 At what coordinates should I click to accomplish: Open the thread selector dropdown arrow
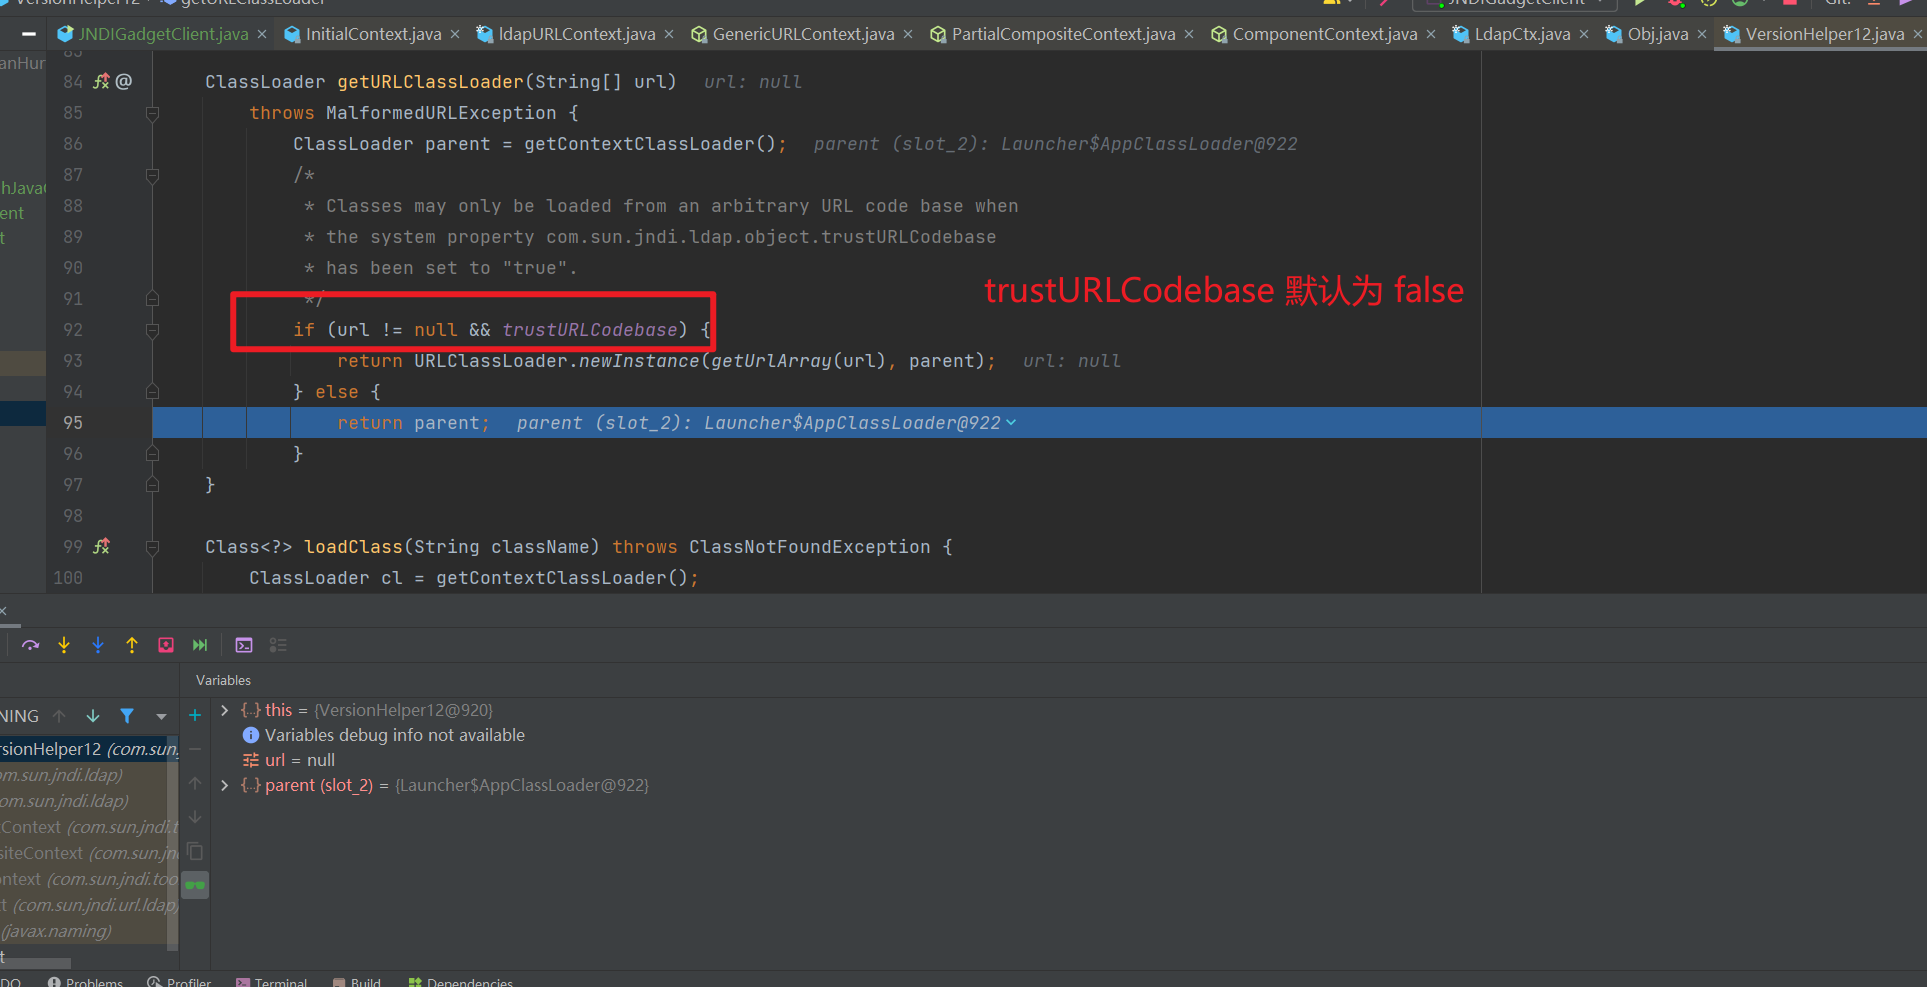coord(161,716)
